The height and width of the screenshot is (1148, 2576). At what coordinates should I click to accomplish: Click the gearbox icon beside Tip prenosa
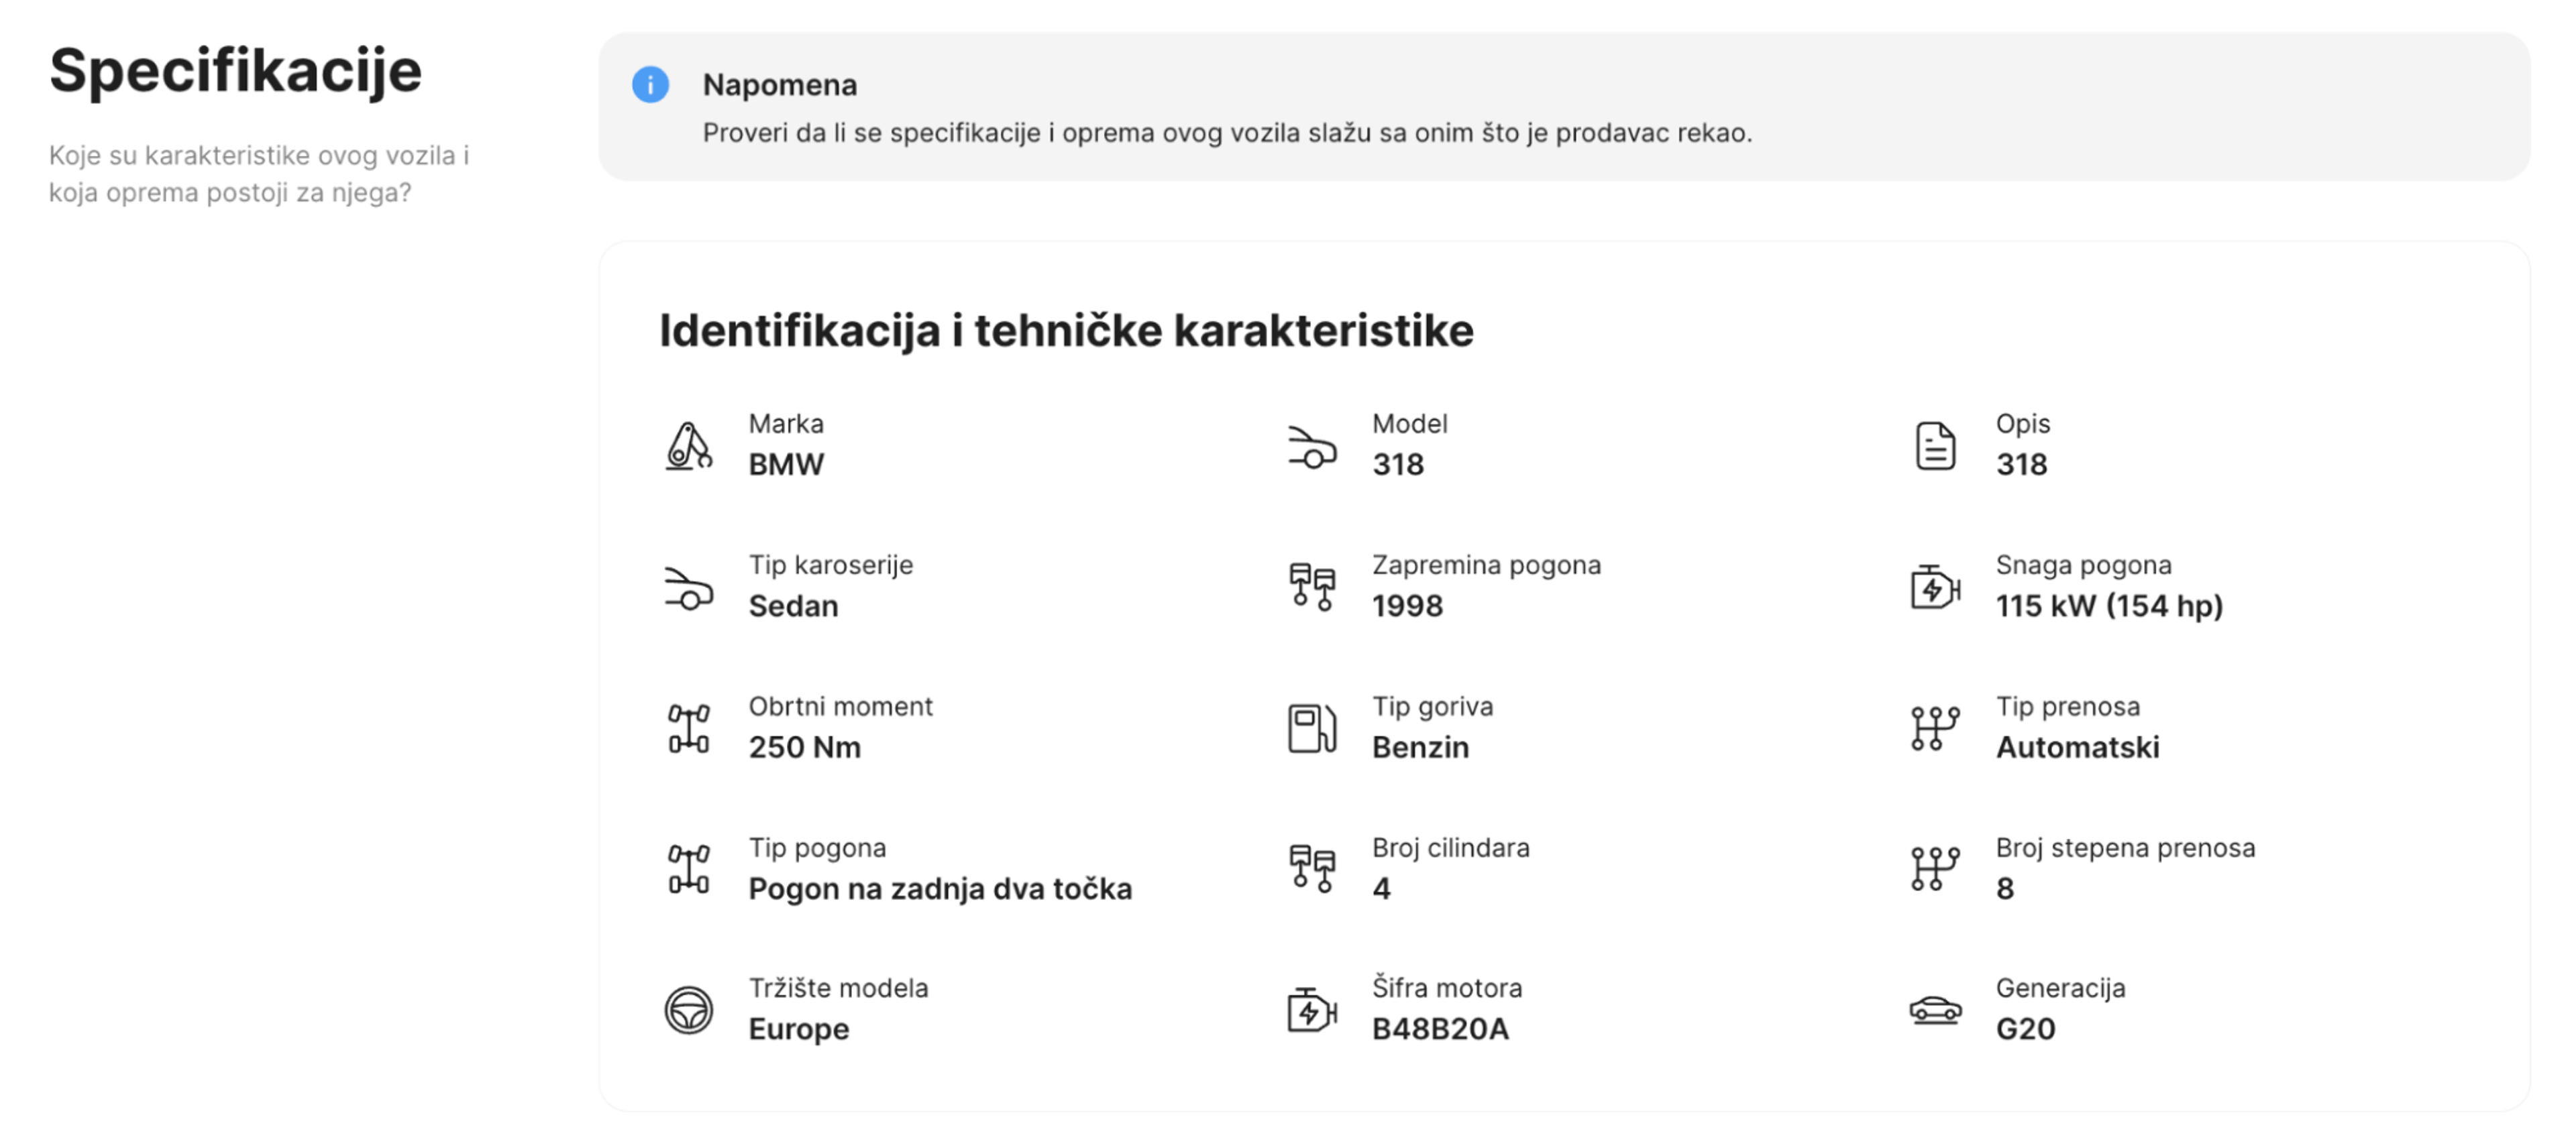(1935, 729)
